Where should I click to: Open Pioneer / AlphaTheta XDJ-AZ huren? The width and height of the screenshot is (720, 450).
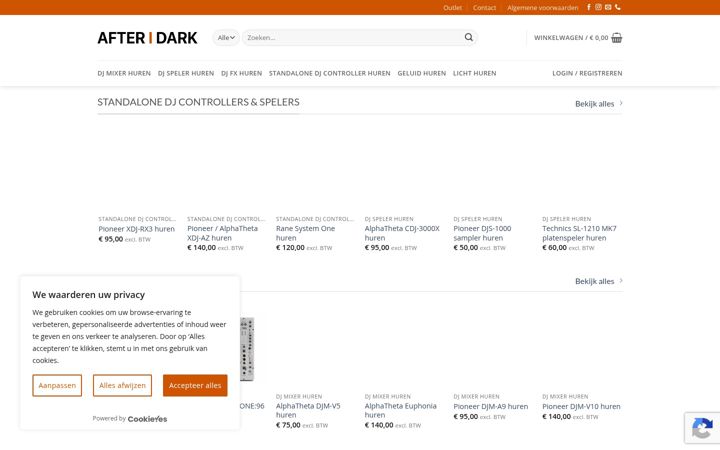222,233
